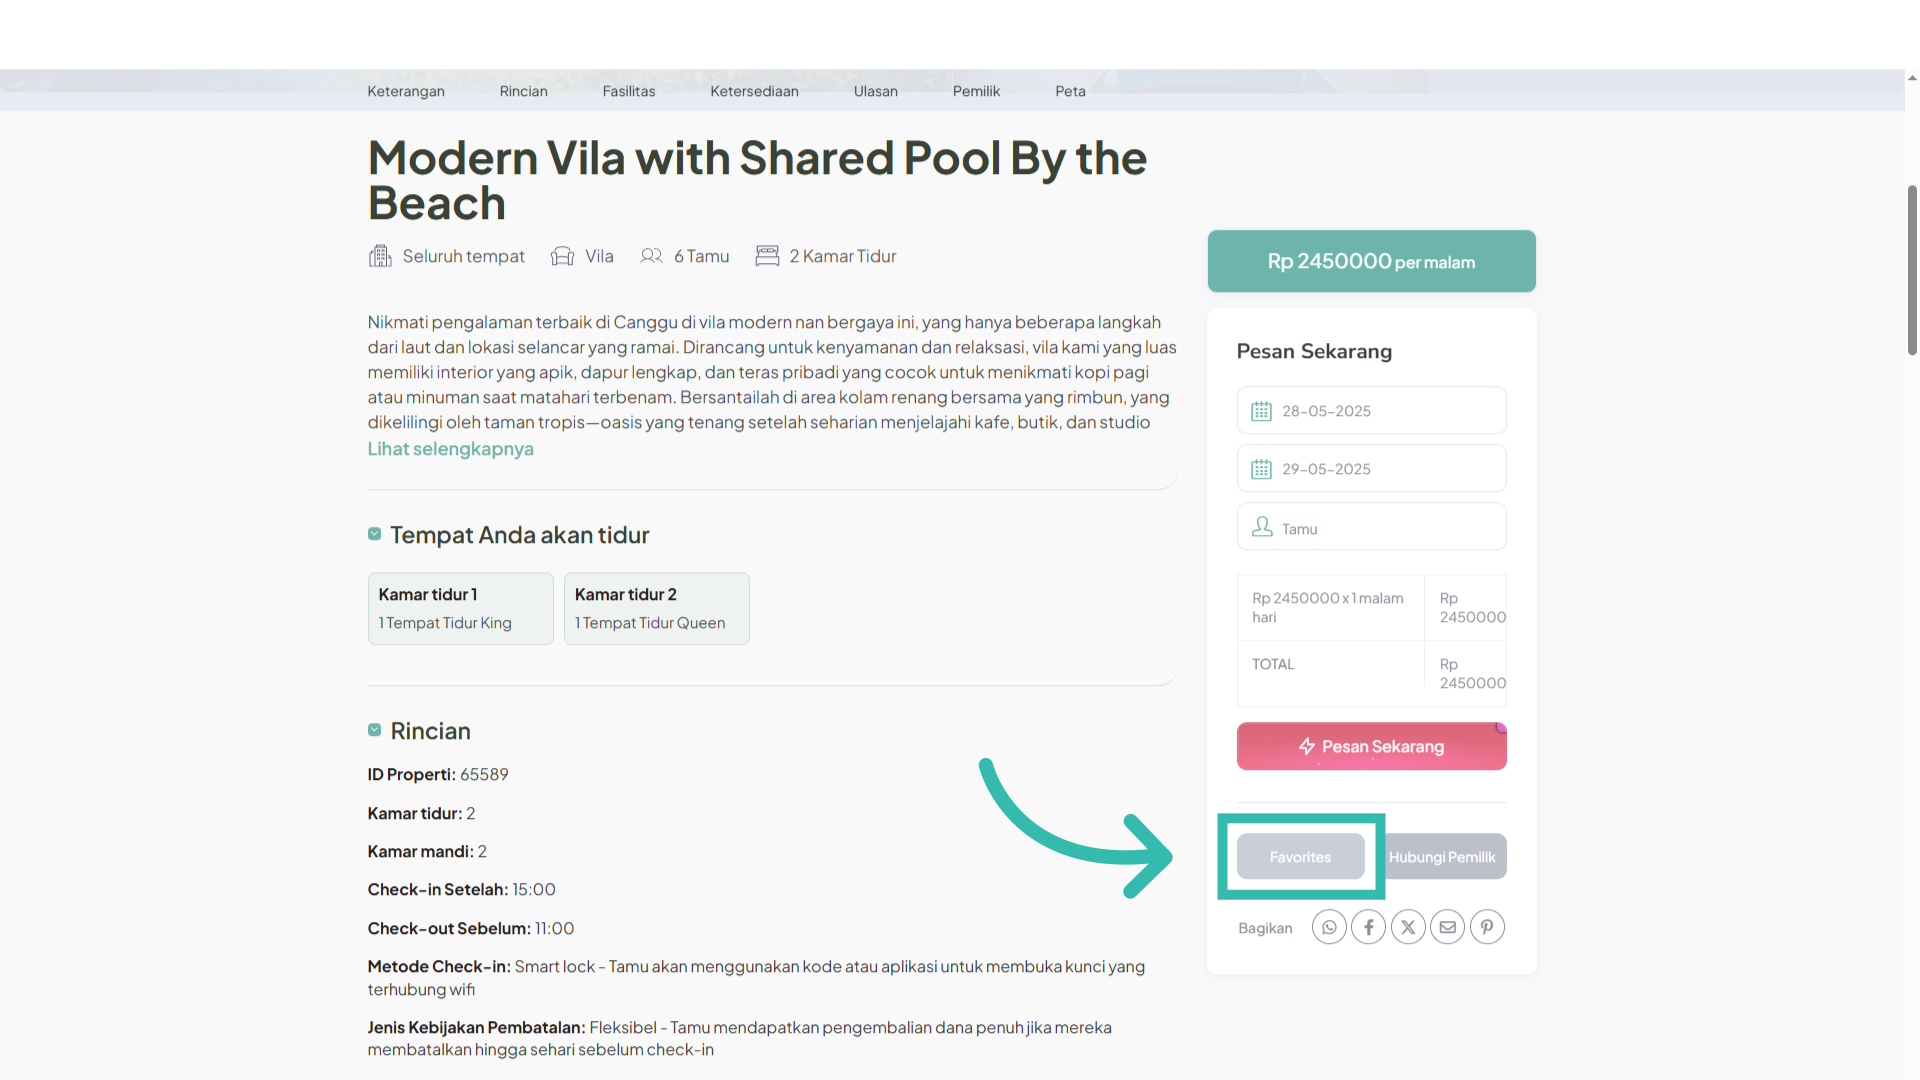Jump to the Ulasan tab
This screenshot has height=1080, width=1920.
[x=876, y=91]
